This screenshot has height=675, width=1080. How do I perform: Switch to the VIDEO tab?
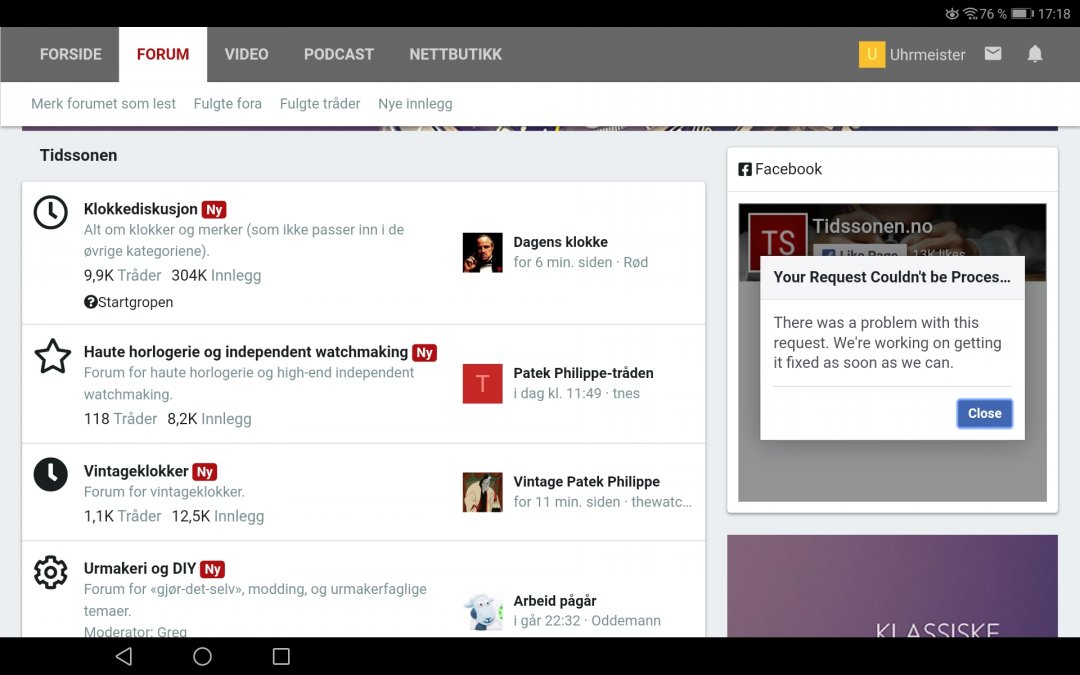(246, 54)
